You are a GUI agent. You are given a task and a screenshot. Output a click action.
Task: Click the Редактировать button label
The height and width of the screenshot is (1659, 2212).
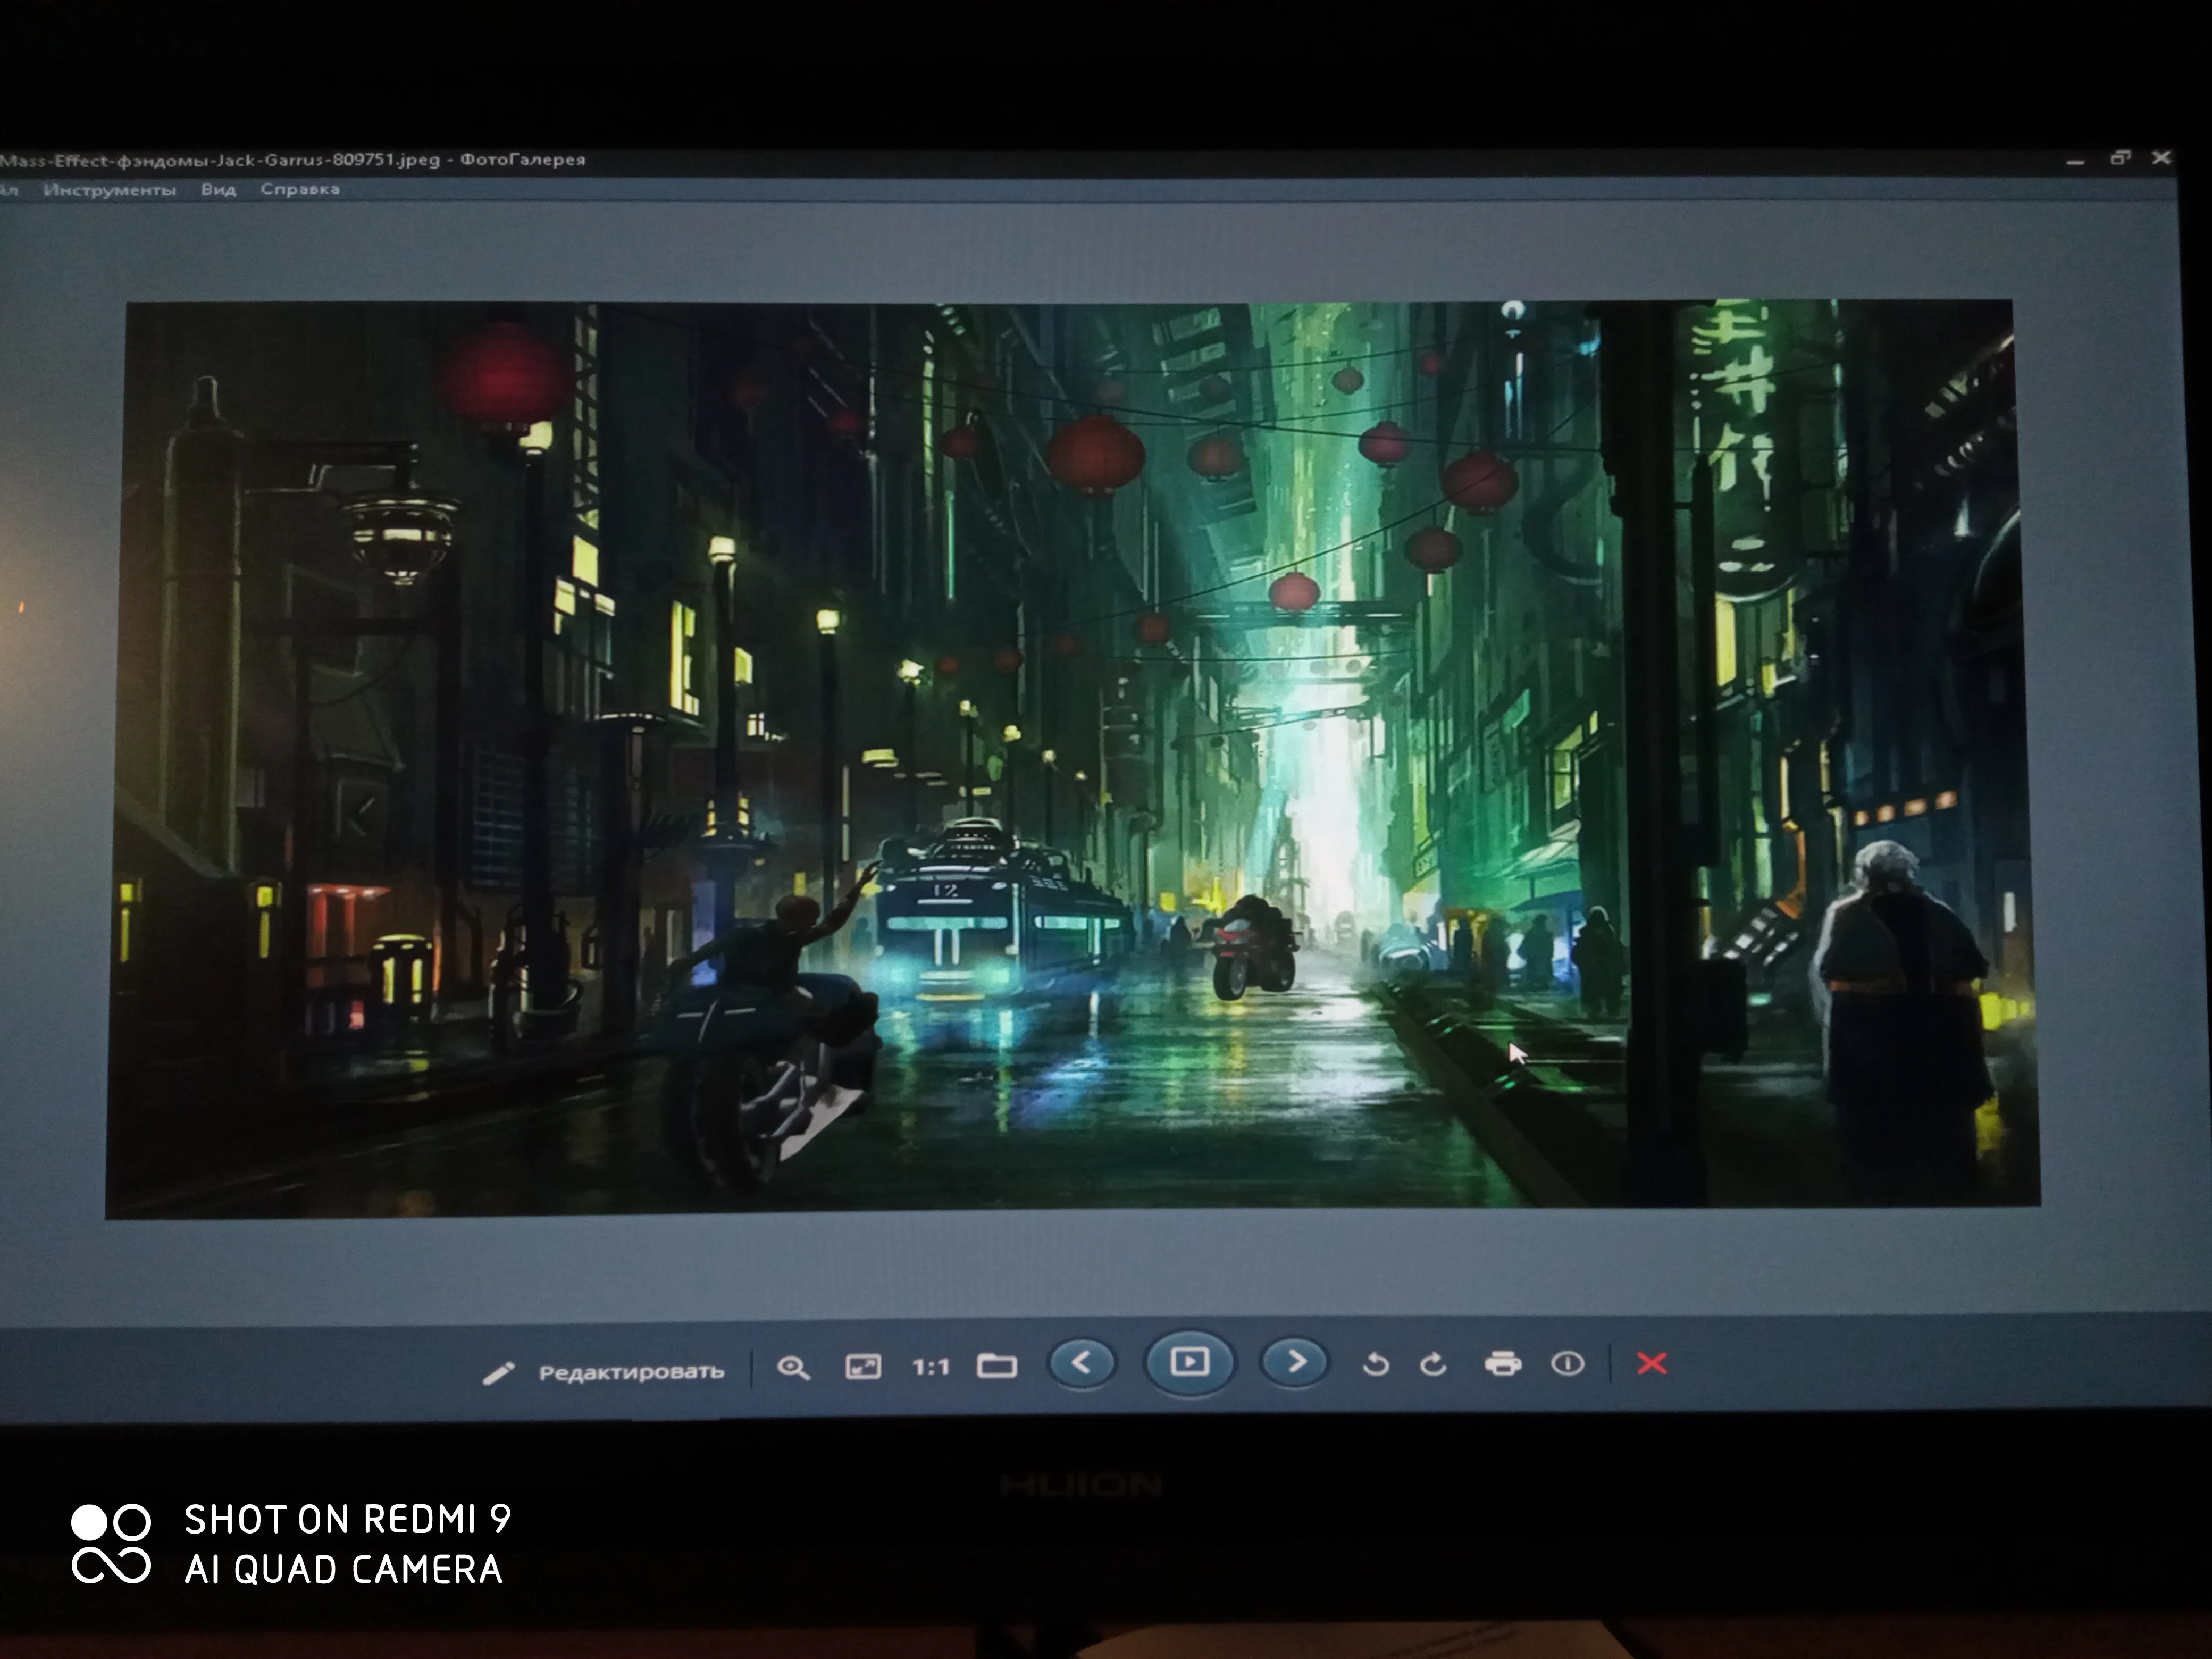click(x=631, y=1372)
